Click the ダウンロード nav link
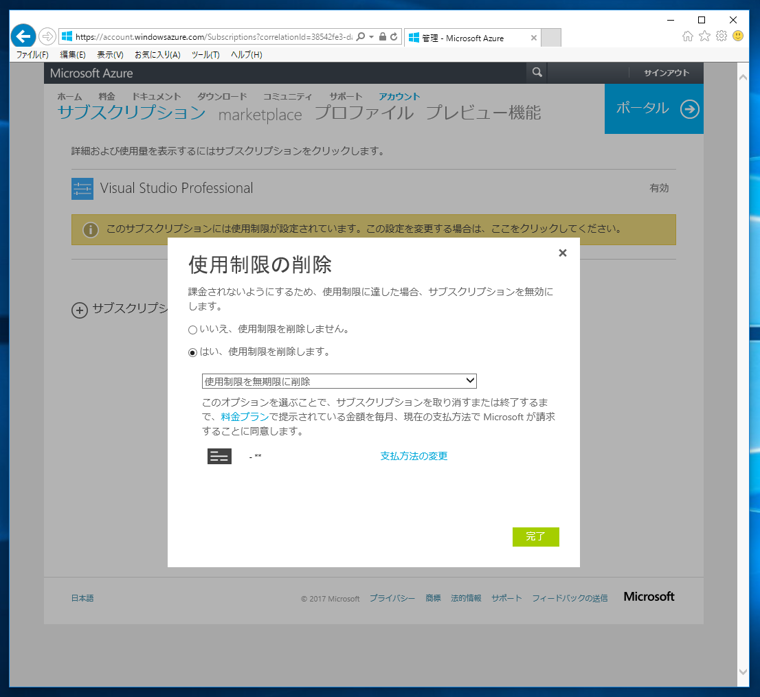760x697 pixels. 222,96
